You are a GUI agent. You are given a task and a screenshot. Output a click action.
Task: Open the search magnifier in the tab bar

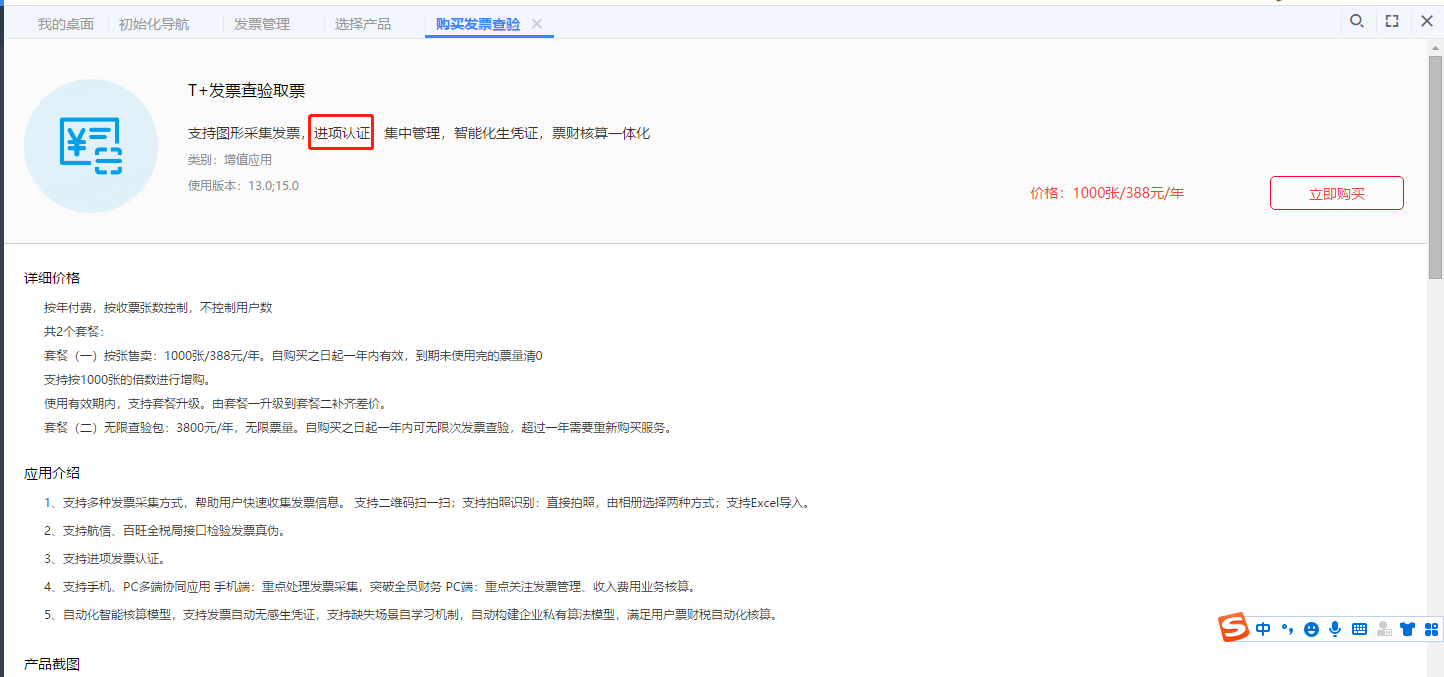[x=1357, y=21]
